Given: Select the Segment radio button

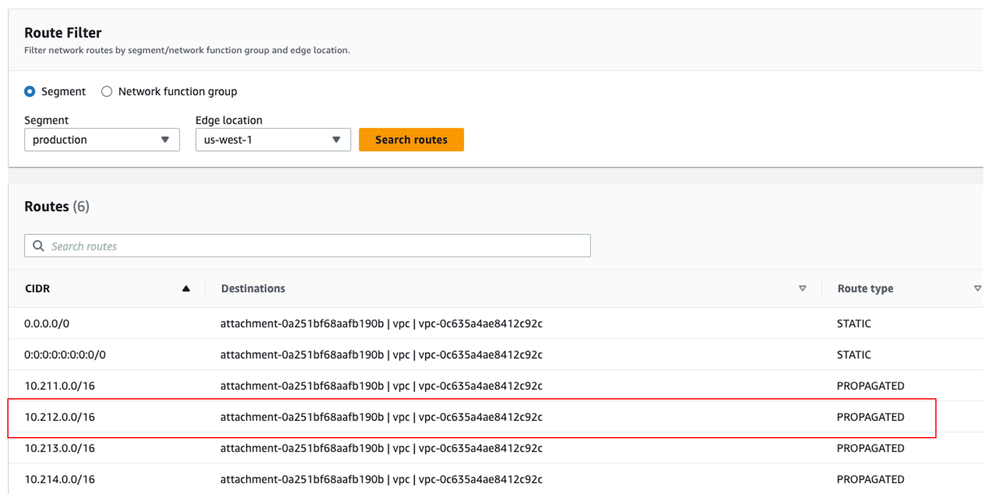Looking at the screenshot, I should click(x=30, y=92).
